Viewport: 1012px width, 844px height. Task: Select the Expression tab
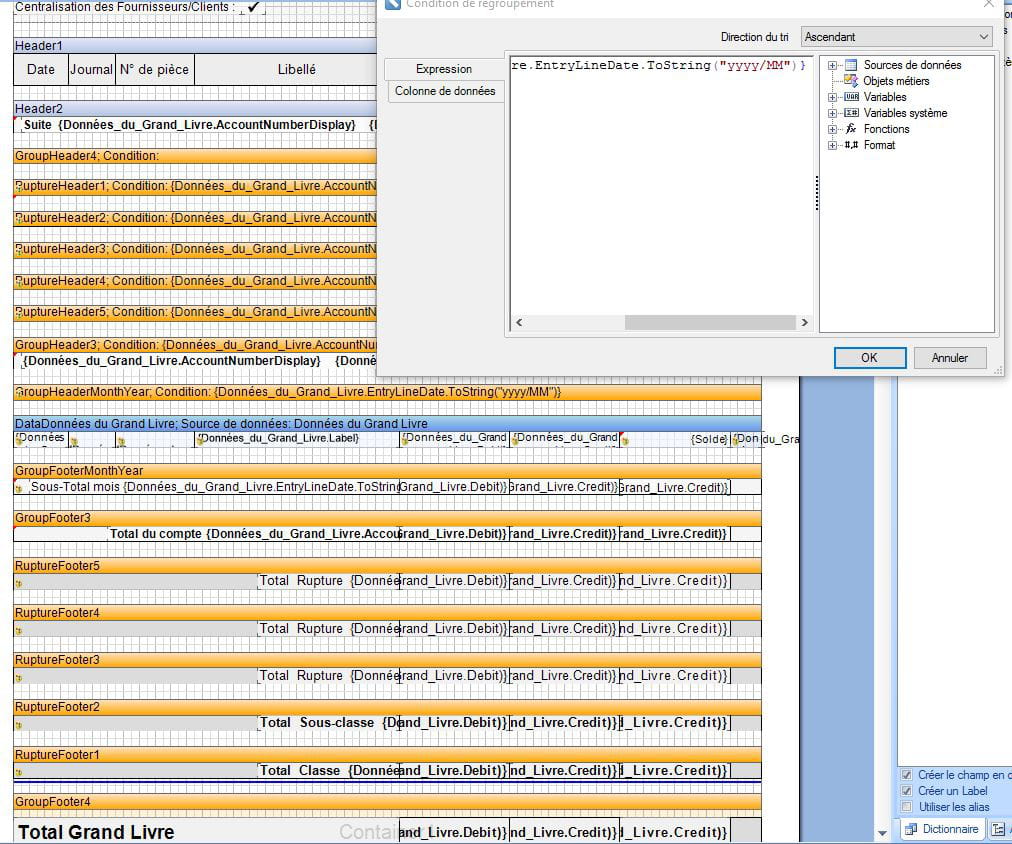coord(444,68)
